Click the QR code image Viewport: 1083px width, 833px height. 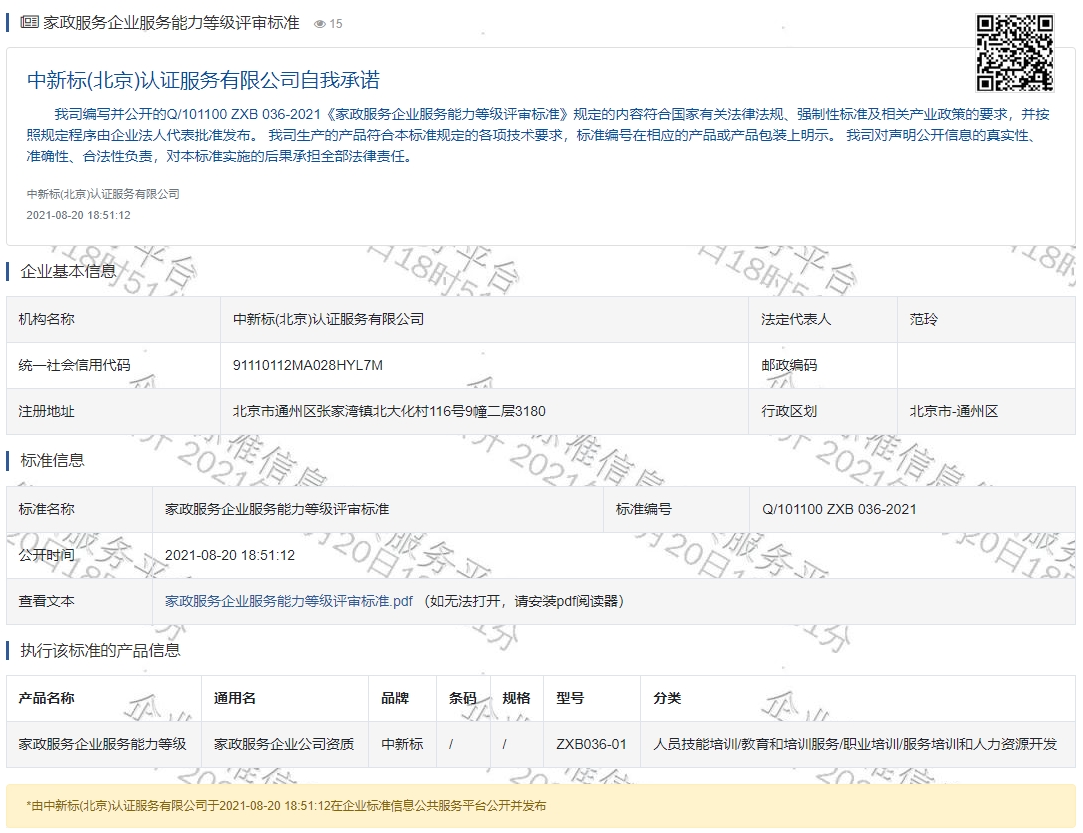tap(1014, 53)
